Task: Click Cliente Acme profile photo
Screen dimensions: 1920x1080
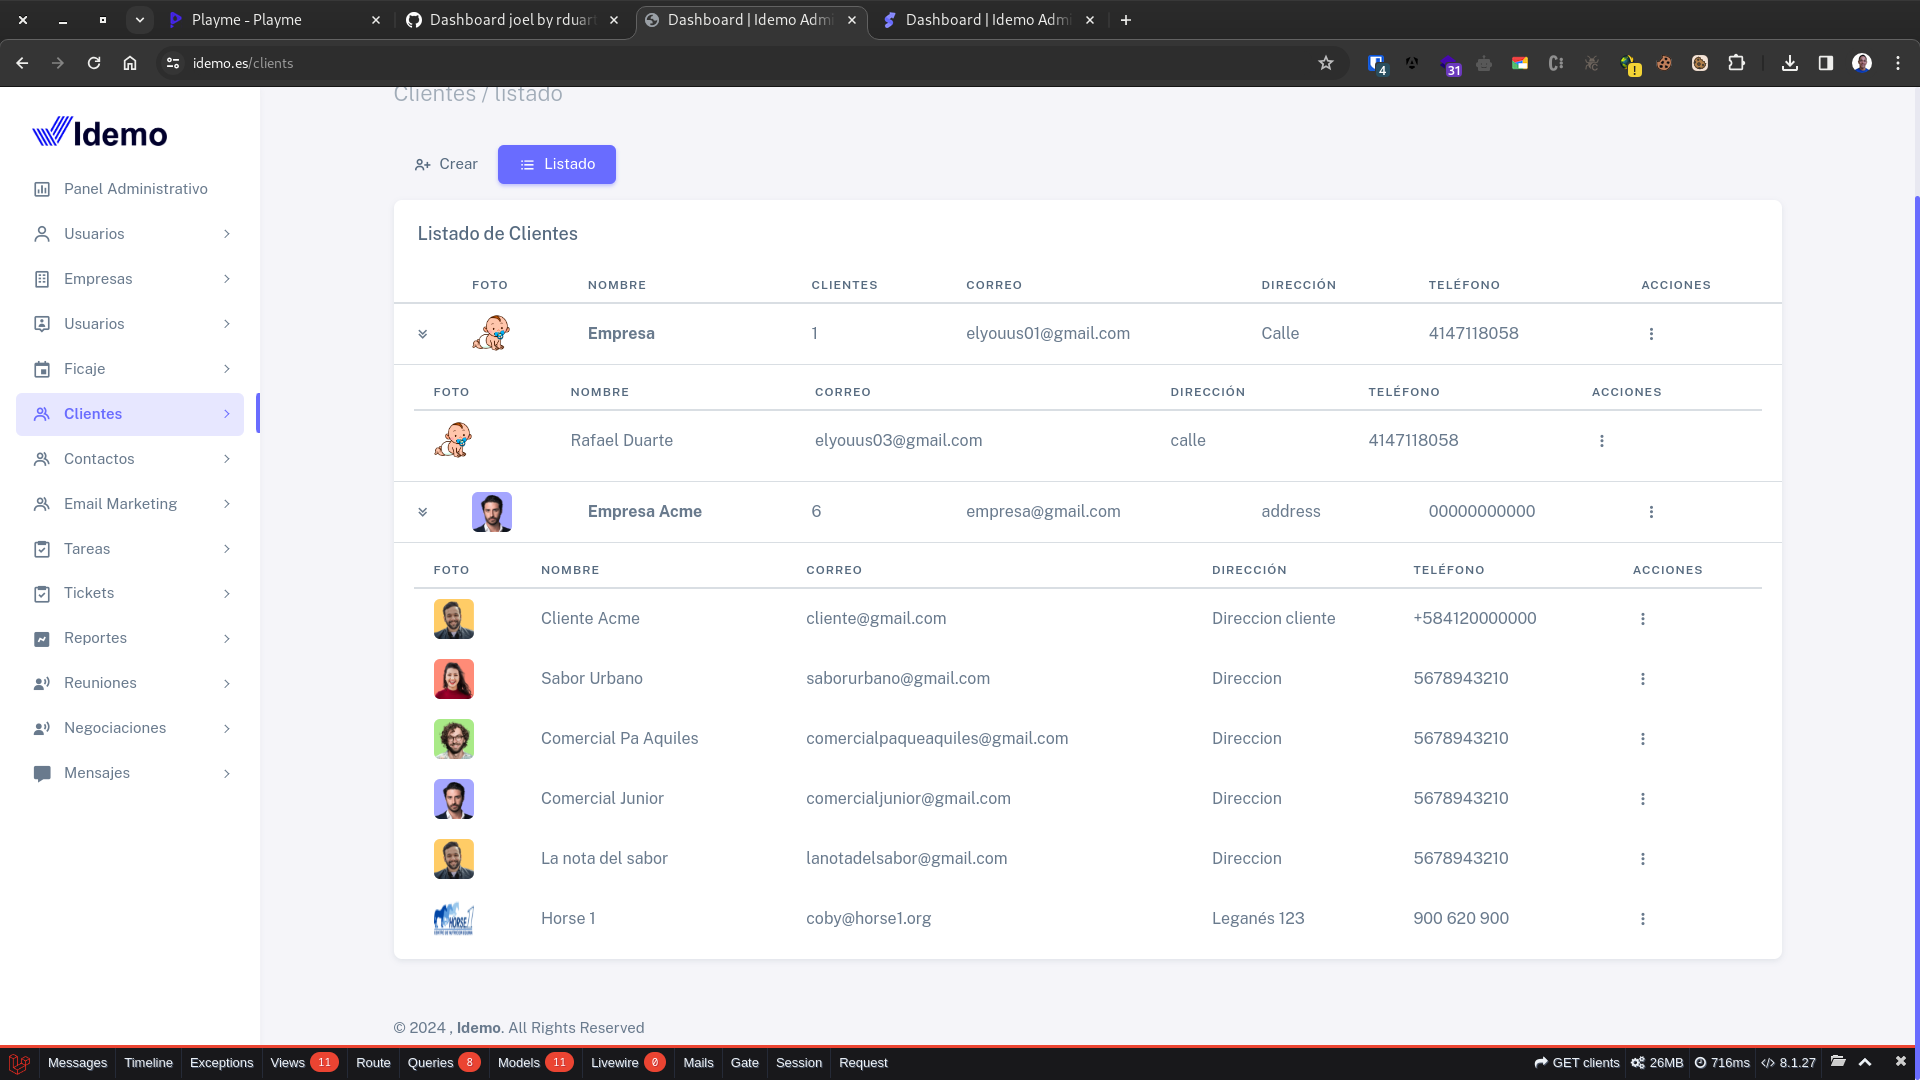Action: tap(453, 619)
